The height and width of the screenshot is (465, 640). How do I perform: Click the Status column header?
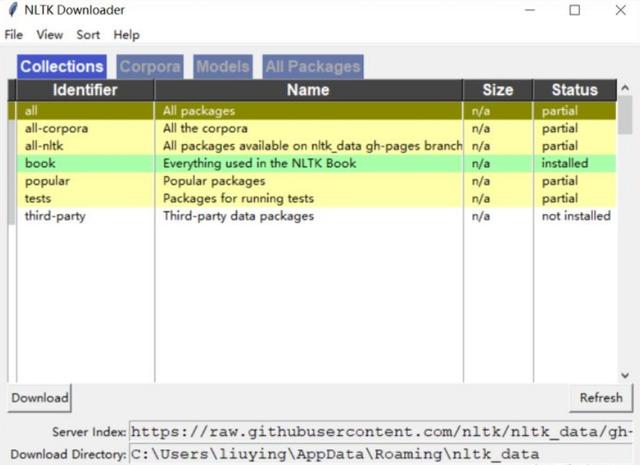pyautogui.click(x=575, y=90)
